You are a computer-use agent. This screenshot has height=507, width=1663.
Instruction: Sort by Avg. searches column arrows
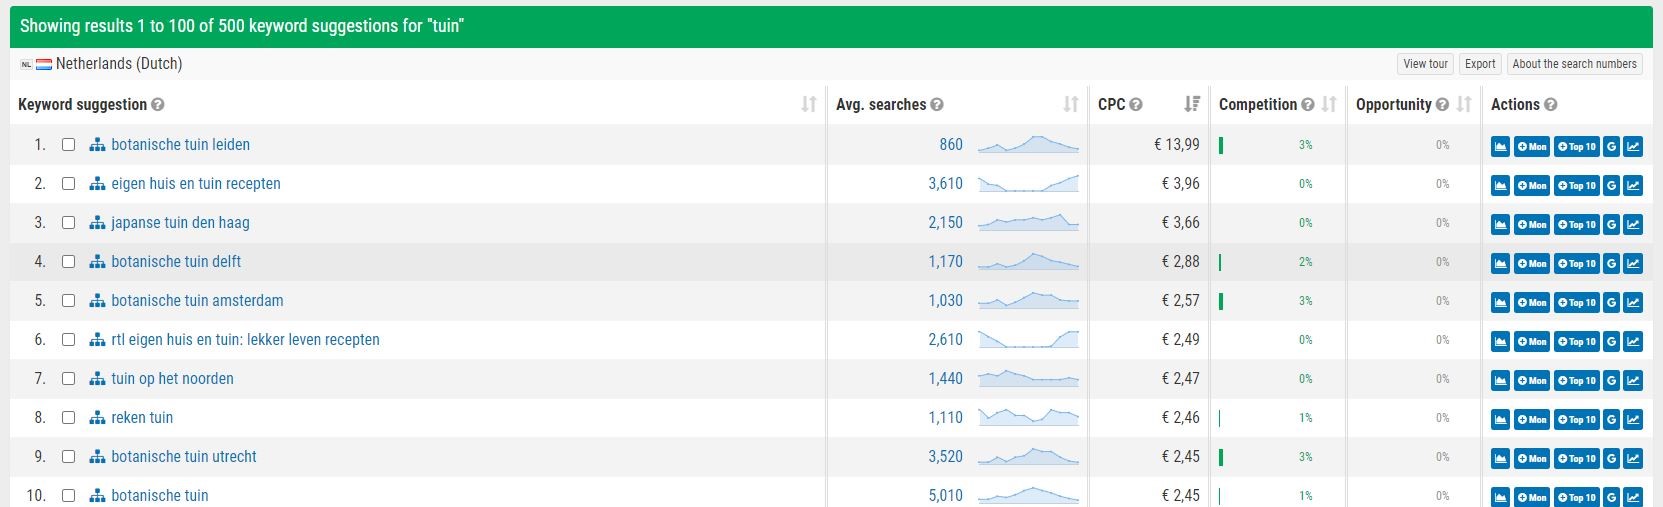1071,104
